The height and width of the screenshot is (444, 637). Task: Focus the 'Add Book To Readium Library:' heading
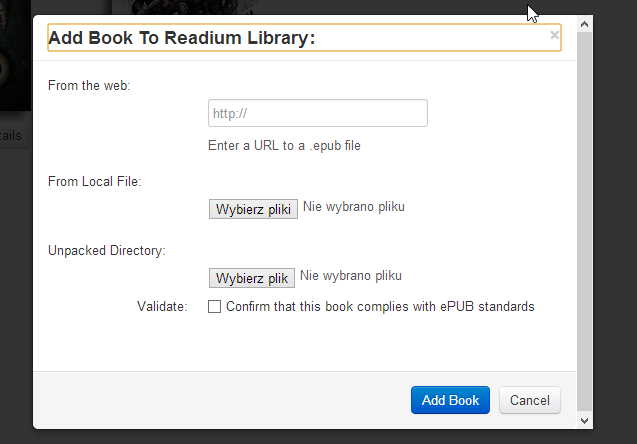[x=182, y=38]
